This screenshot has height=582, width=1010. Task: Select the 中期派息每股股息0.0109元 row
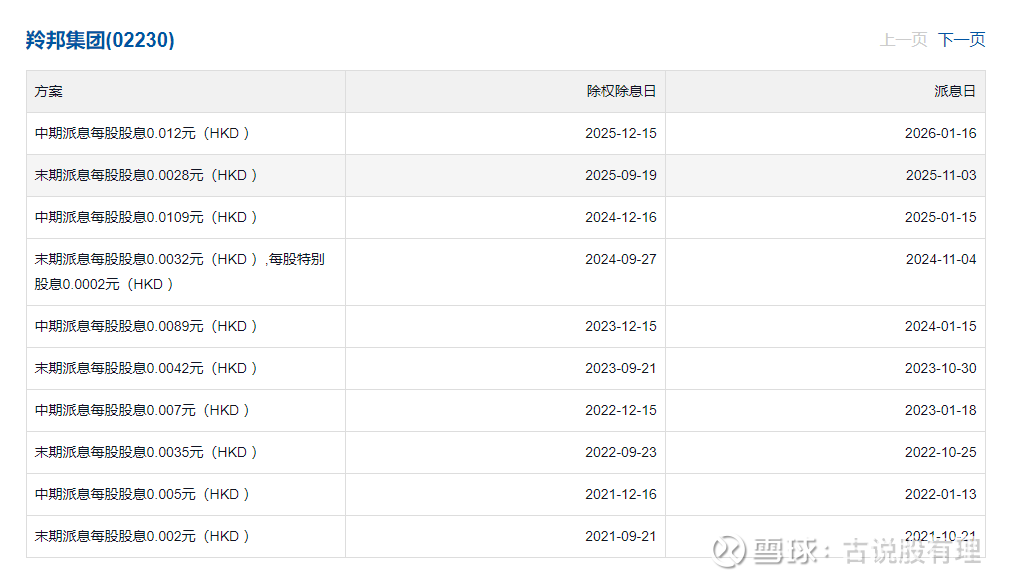(x=146, y=217)
